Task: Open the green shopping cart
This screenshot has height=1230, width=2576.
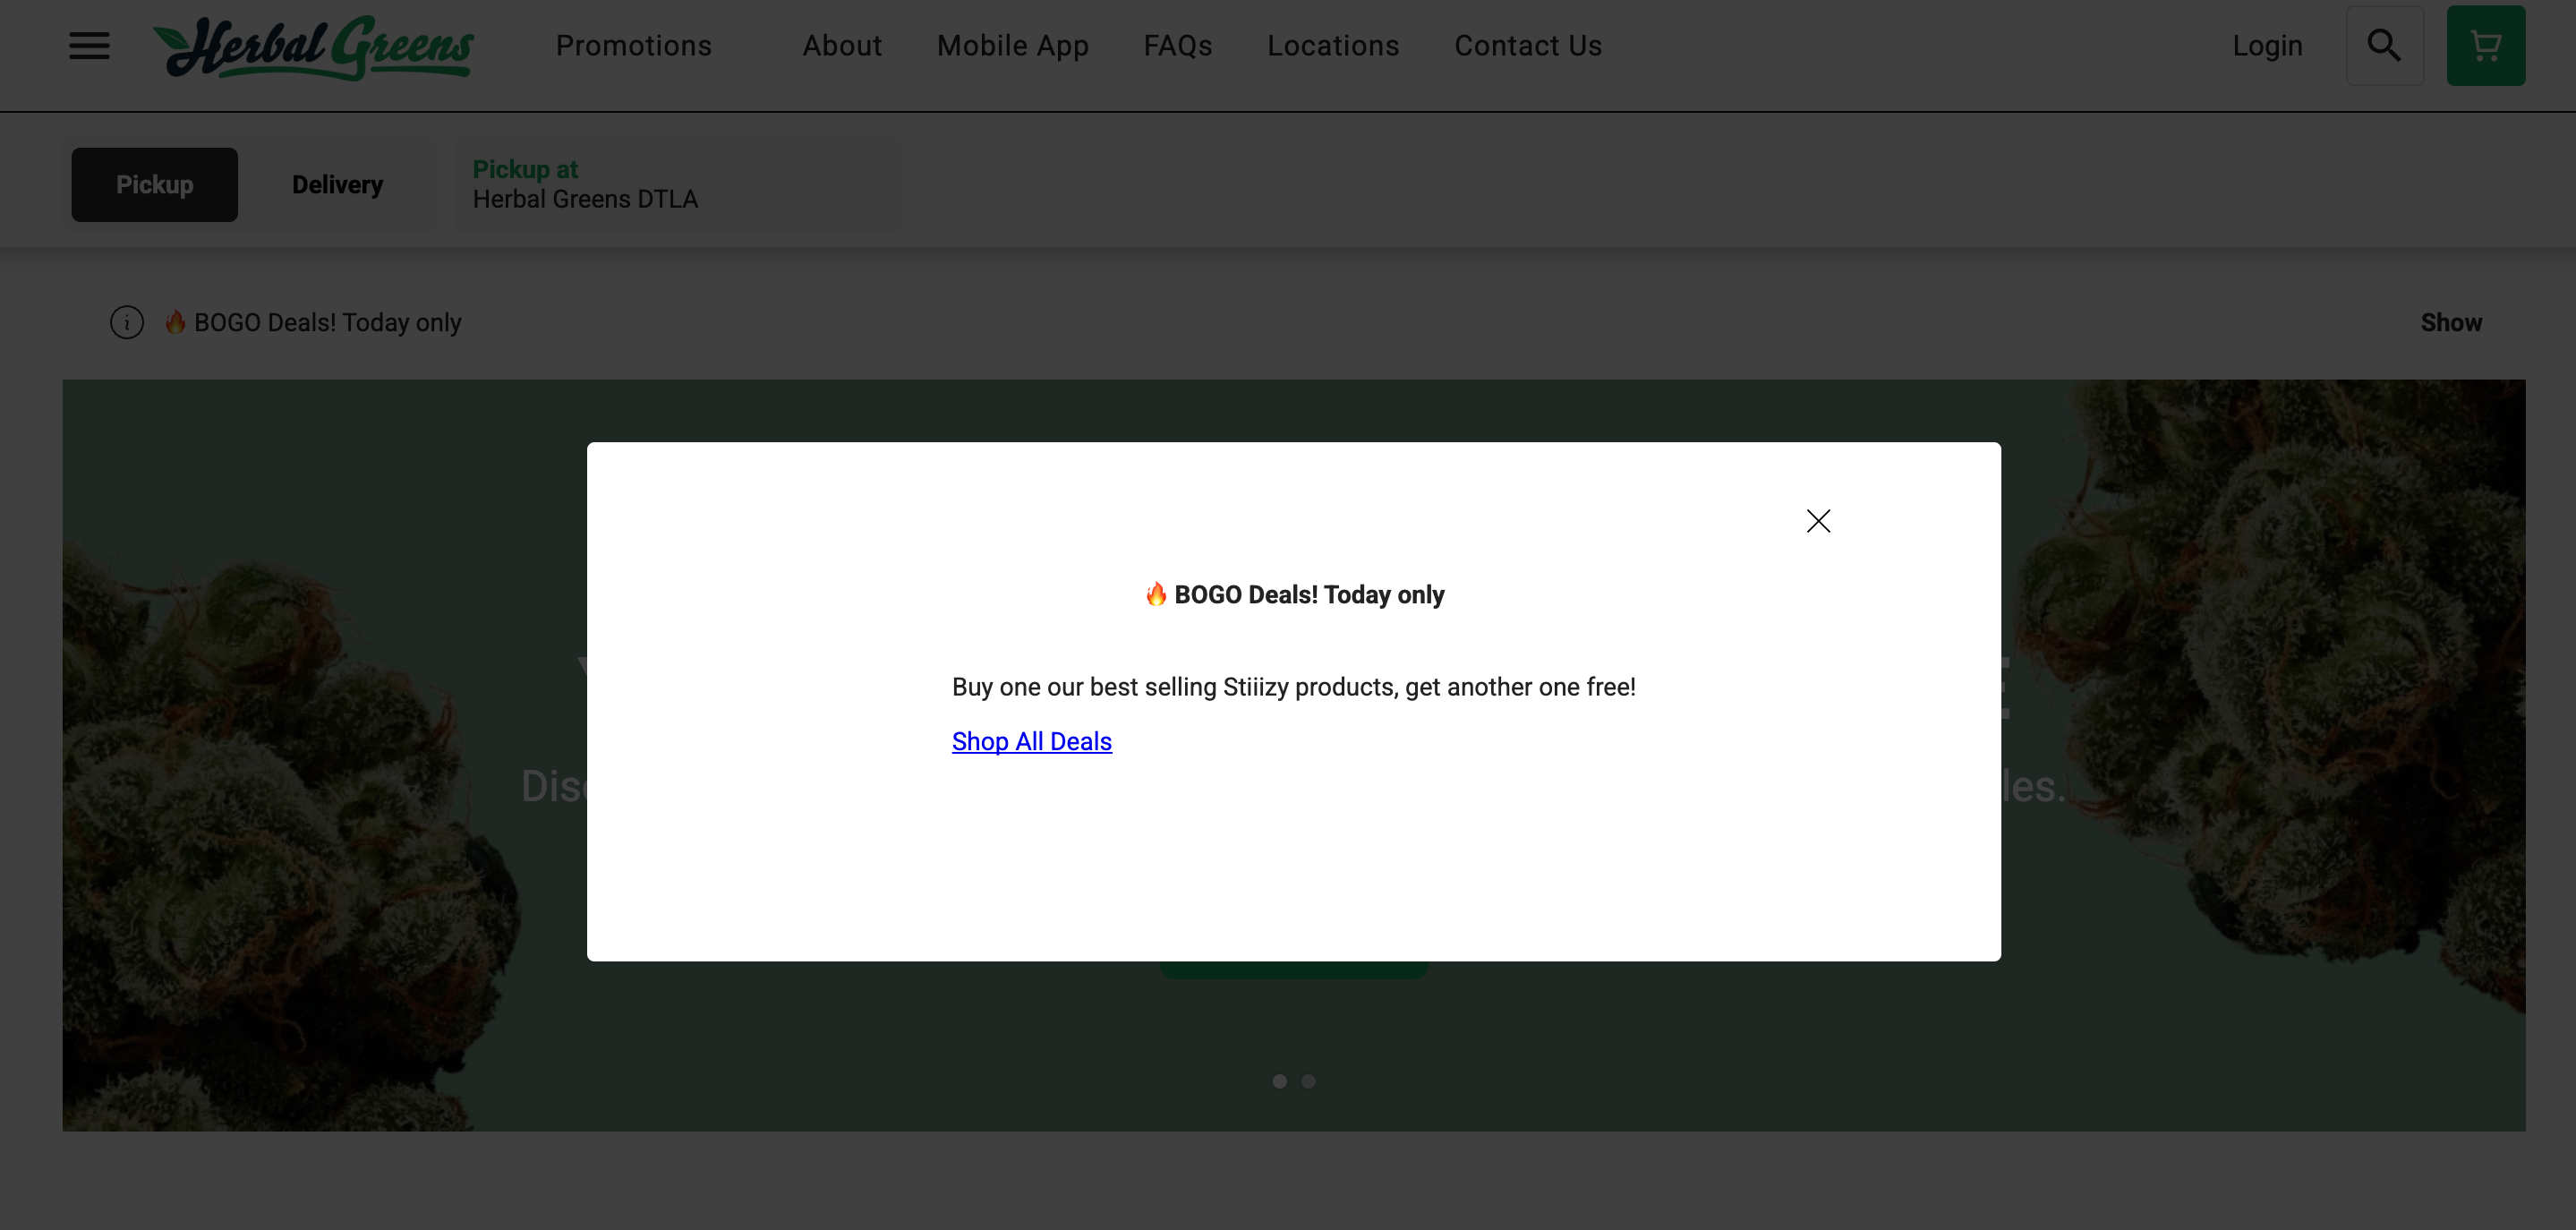Action: [x=2485, y=46]
